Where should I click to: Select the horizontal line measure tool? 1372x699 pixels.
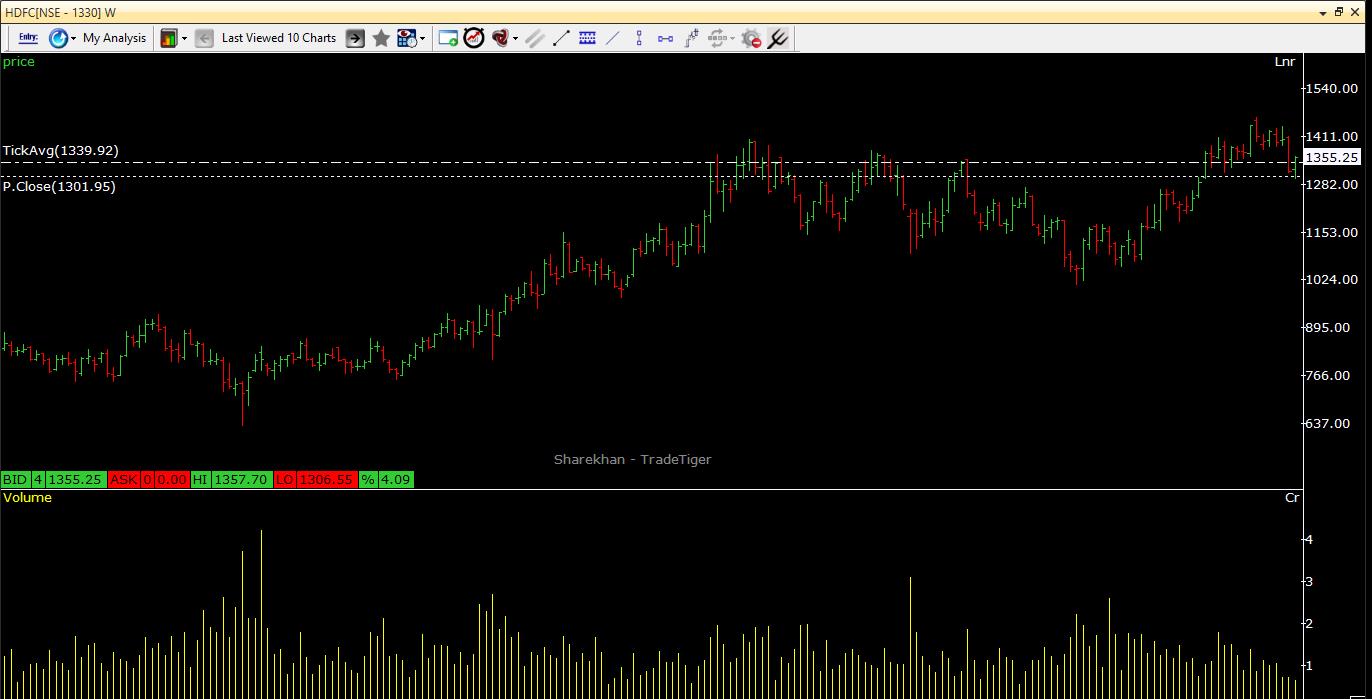pyautogui.click(x=665, y=38)
